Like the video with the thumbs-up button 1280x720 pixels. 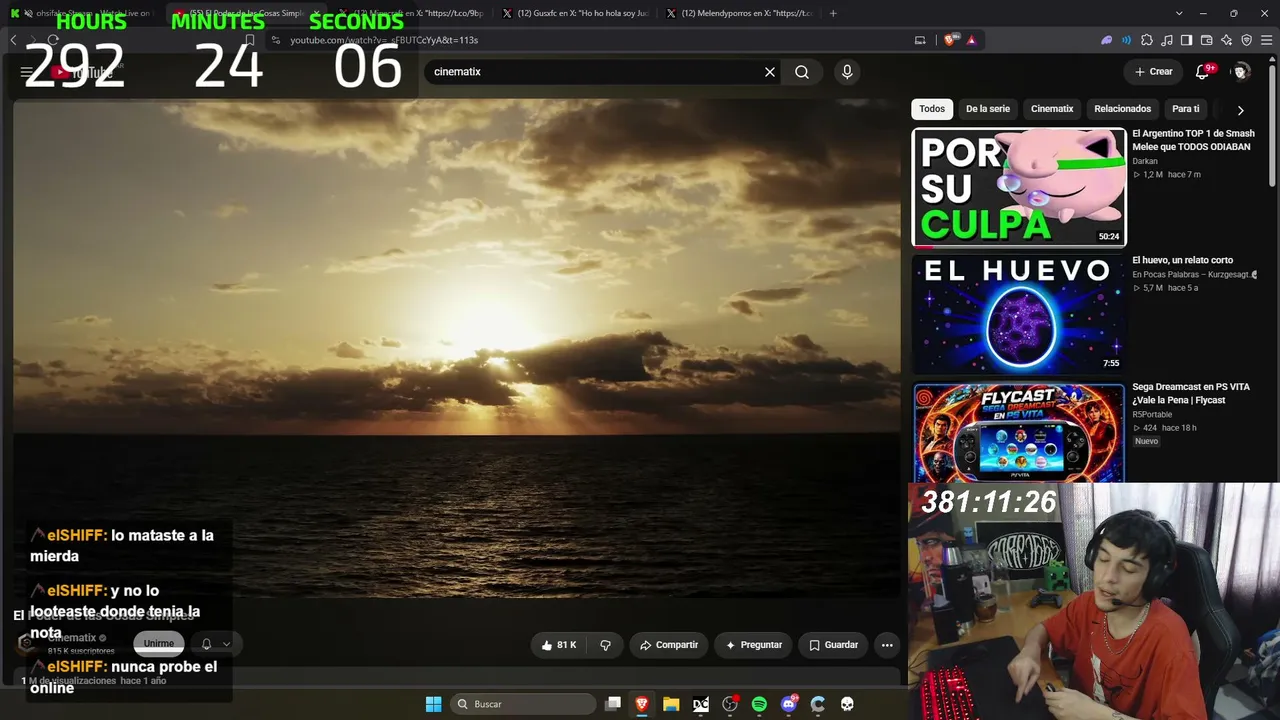558,645
